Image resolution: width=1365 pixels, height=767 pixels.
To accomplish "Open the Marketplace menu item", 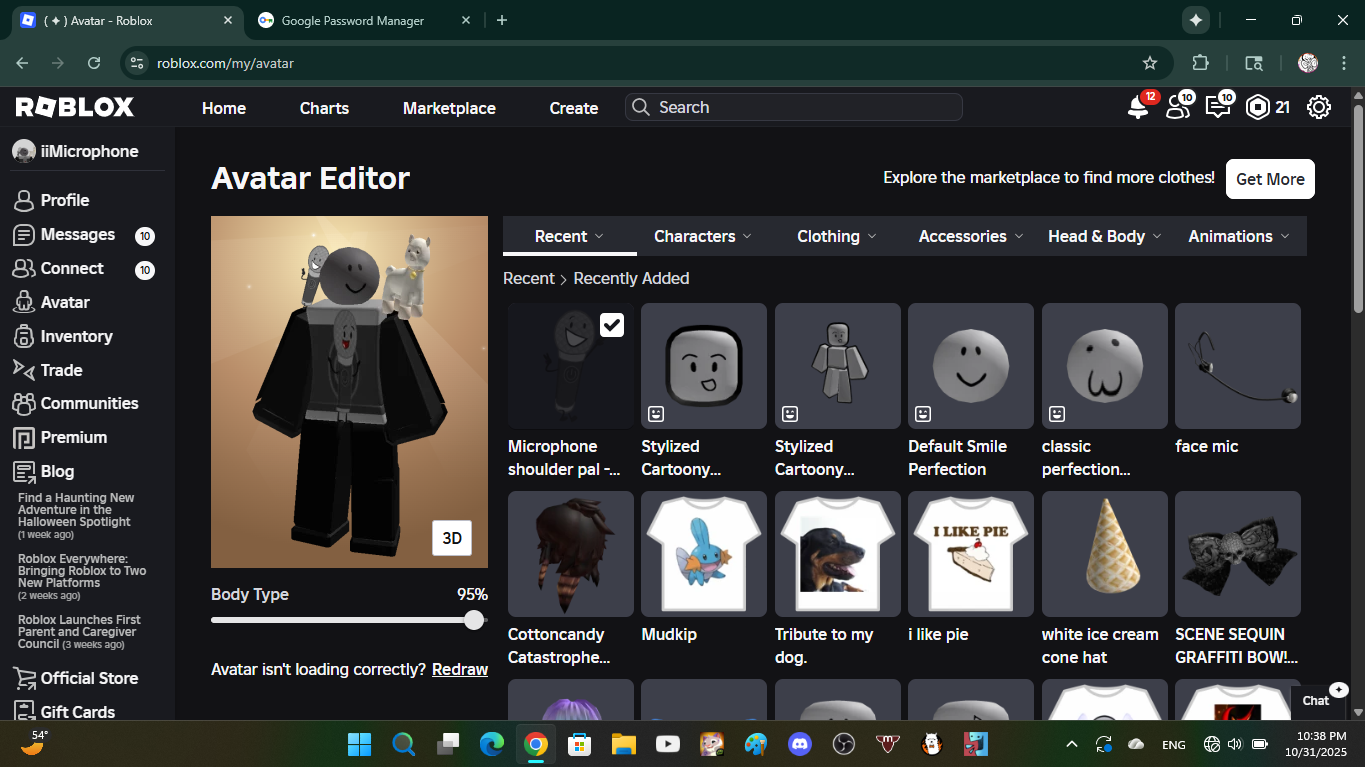I will click(449, 108).
